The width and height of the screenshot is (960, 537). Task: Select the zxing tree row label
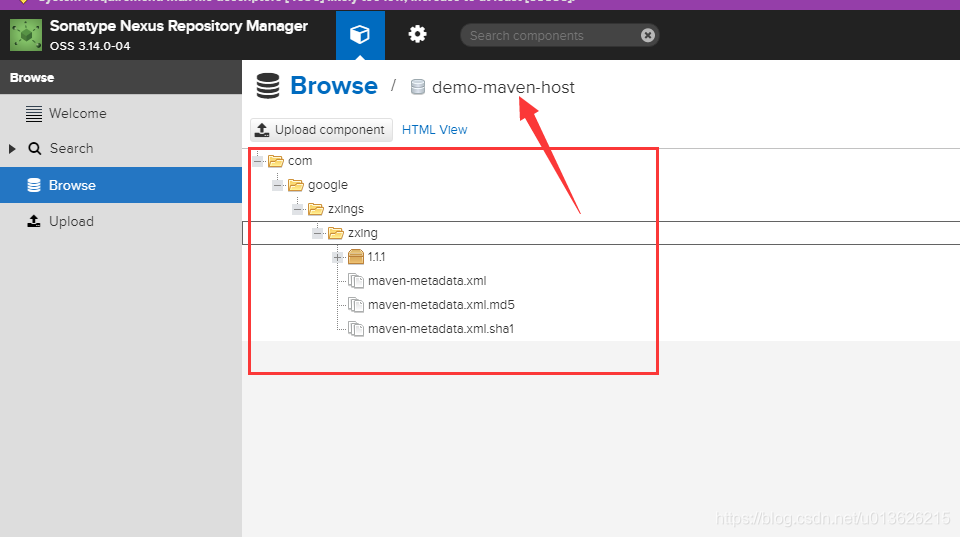point(362,233)
